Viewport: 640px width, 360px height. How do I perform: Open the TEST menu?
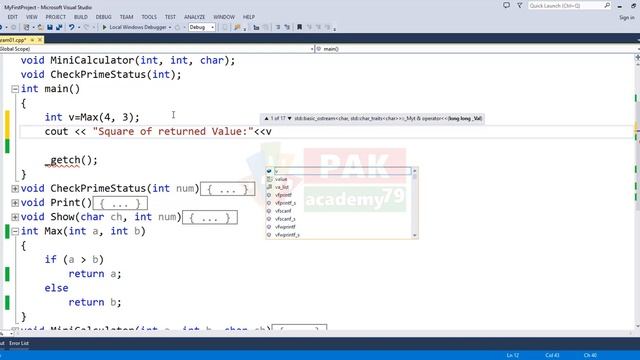click(170, 17)
